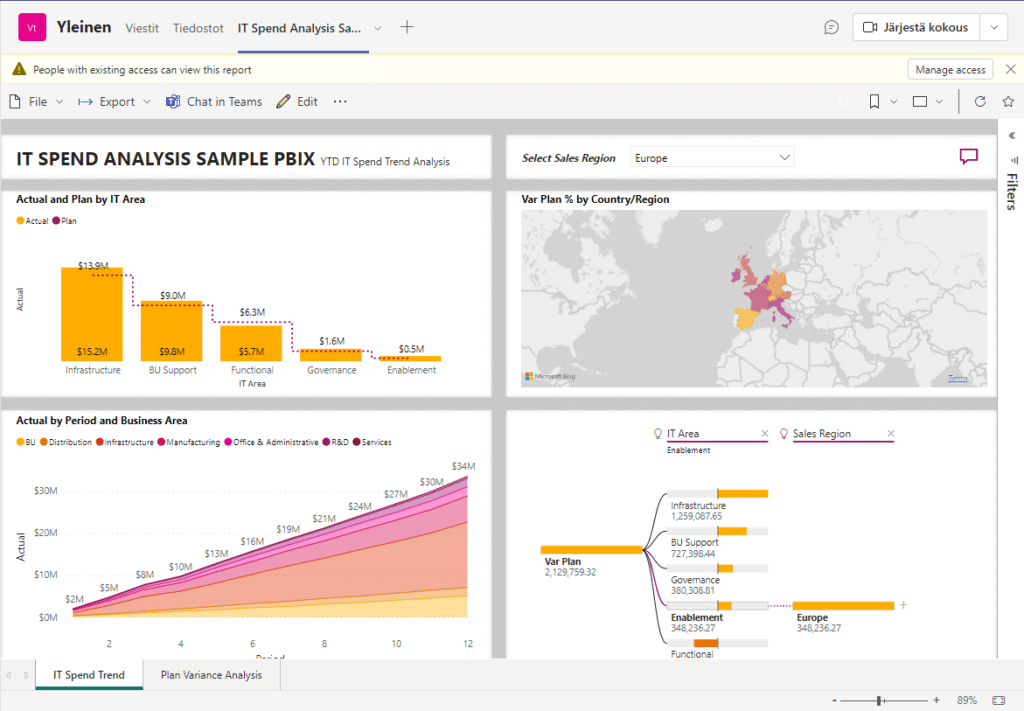Open the conversation chat icon in header
Screen dimensions: 1024x711
point(831,27)
